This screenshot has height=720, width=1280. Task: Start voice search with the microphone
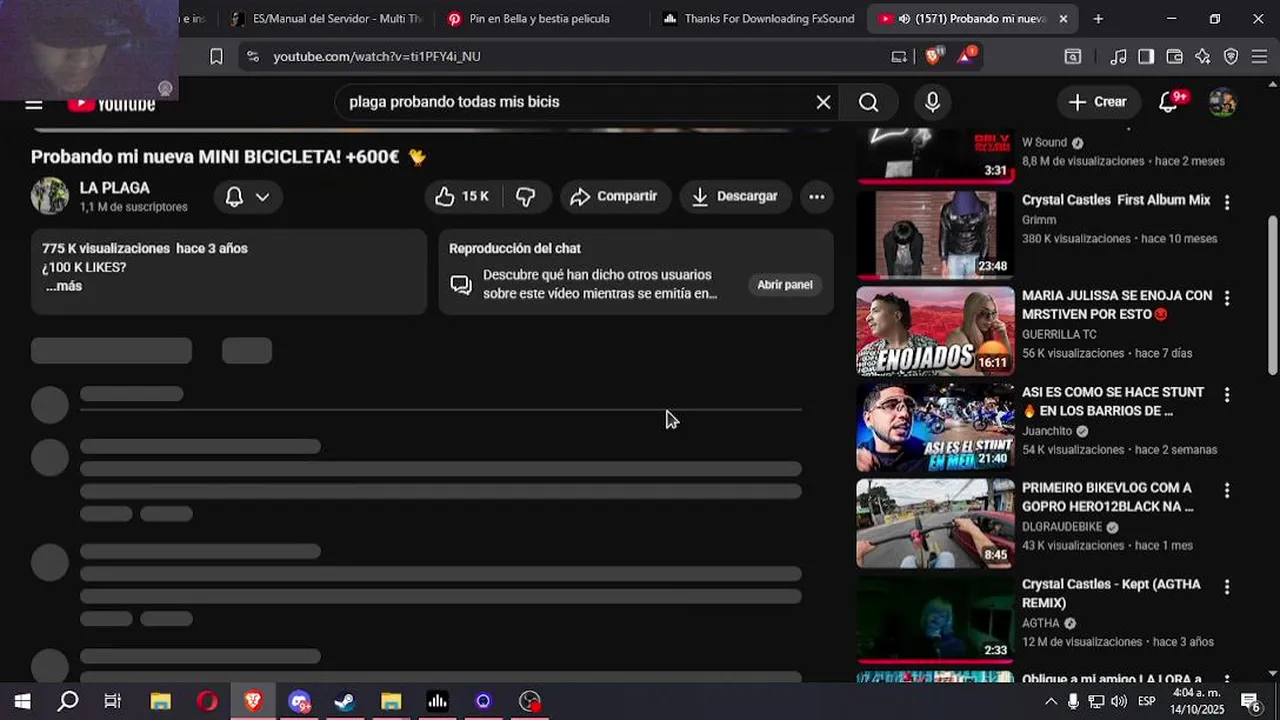[x=932, y=102]
